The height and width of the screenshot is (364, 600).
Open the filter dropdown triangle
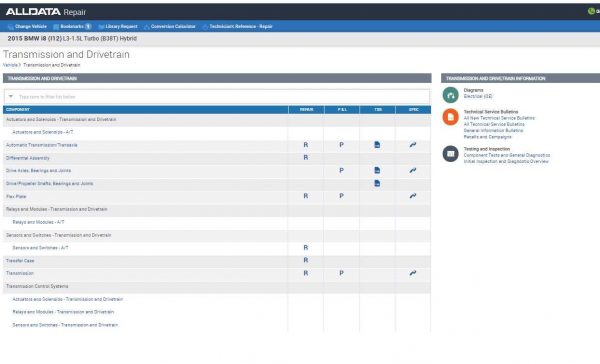pyautogui.click(x=11, y=96)
